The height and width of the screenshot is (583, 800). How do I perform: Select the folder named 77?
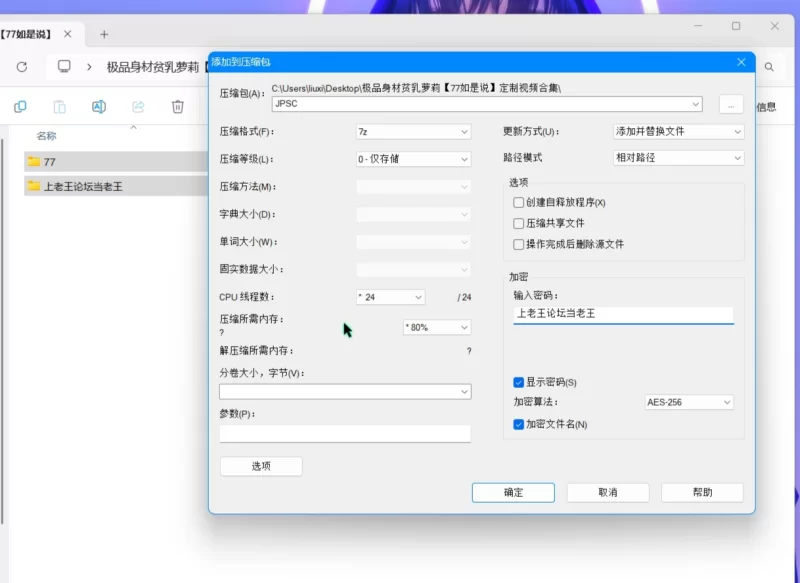pyautogui.click(x=116, y=162)
